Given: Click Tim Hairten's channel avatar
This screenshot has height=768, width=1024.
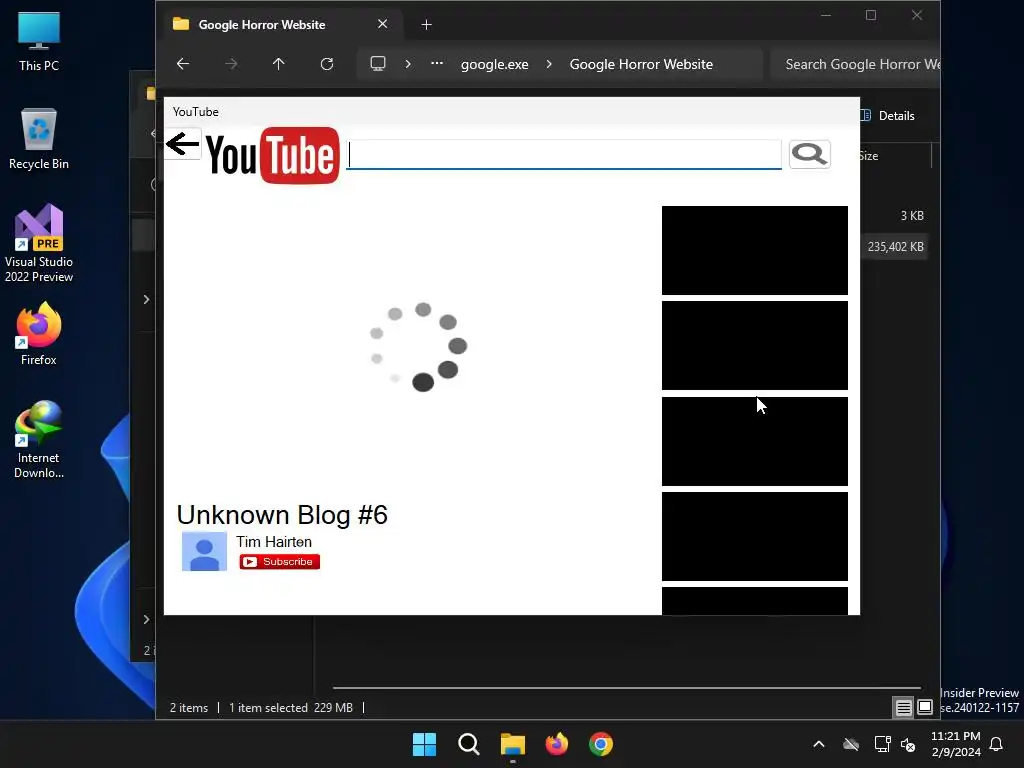Looking at the screenshot, I should tap(204, 551).
